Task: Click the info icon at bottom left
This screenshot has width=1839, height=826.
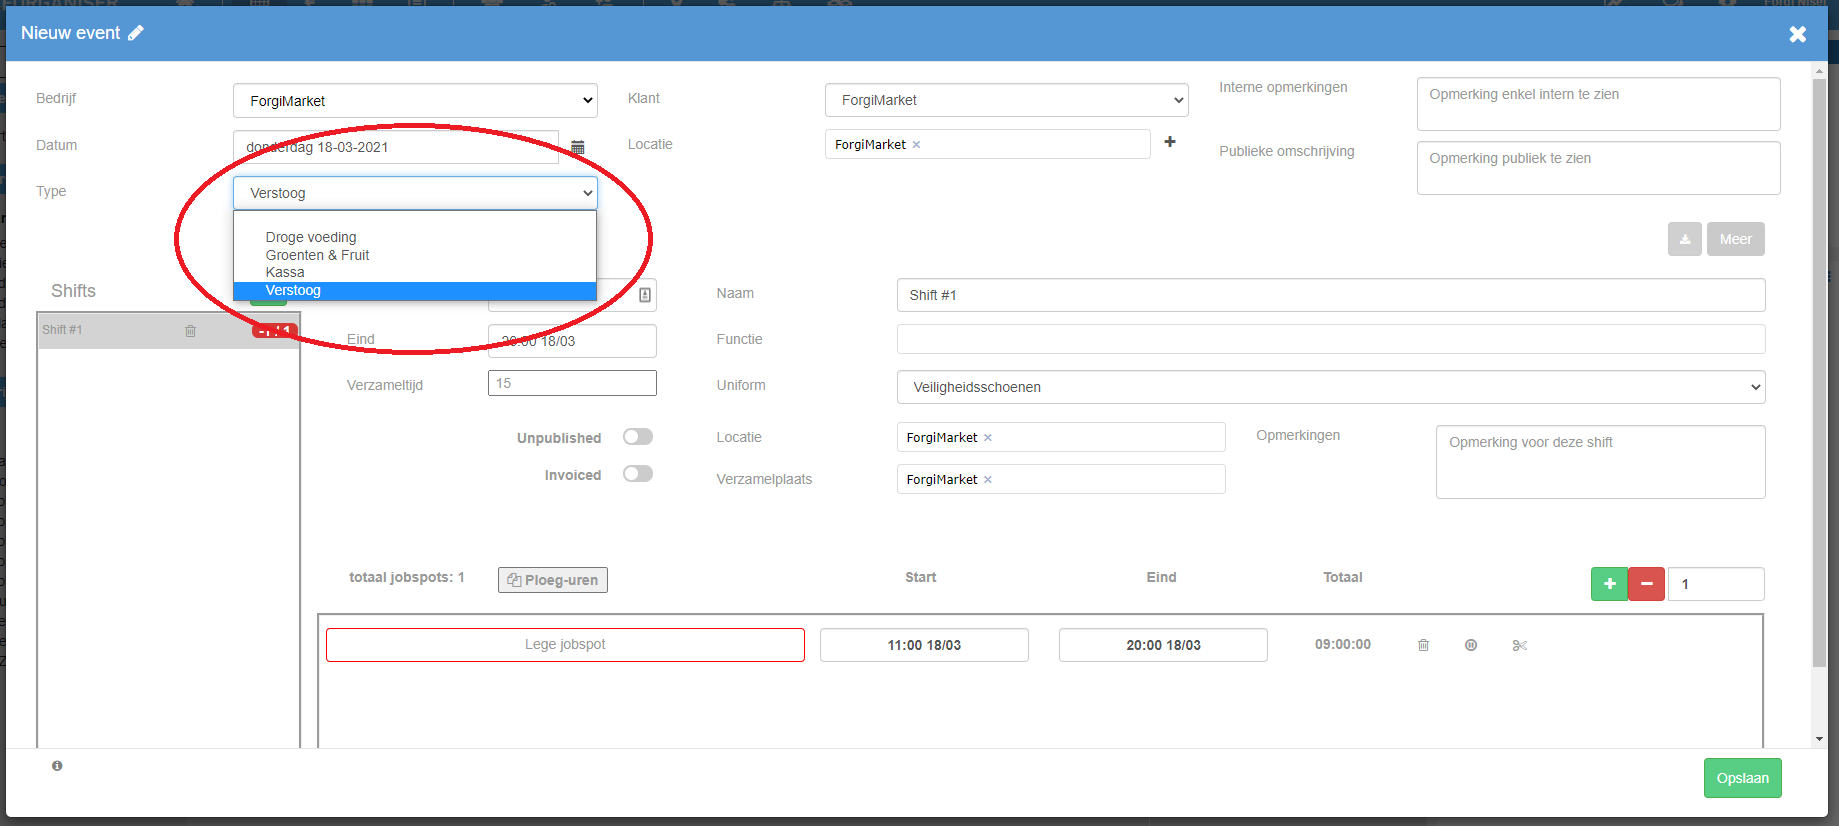Action: click(57, 766)
